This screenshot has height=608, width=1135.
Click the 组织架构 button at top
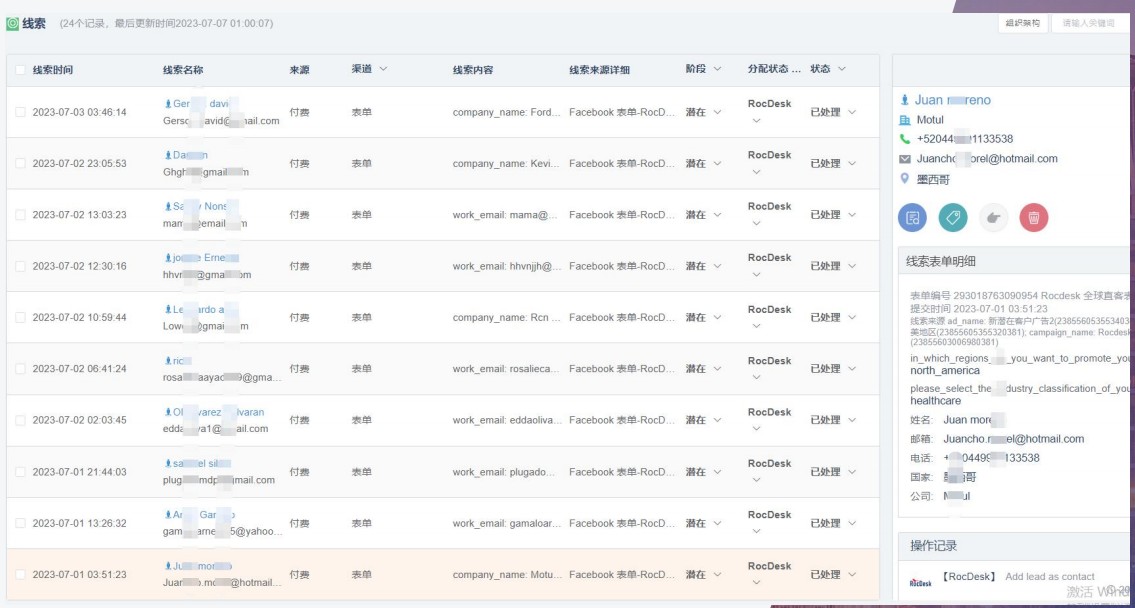[1023, 23]
